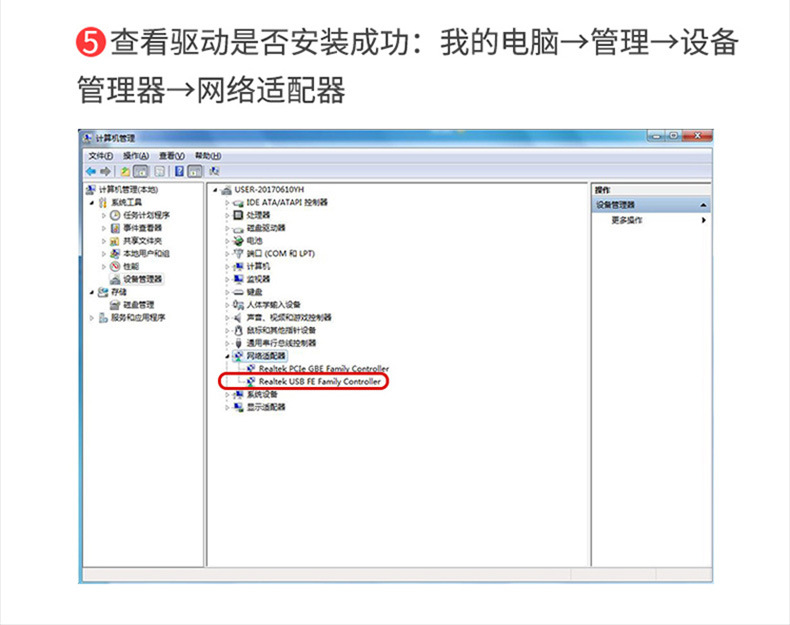Click the 事件查看器 icon in left tree
This screenshot has height=625, width=790.
[115, 228]
